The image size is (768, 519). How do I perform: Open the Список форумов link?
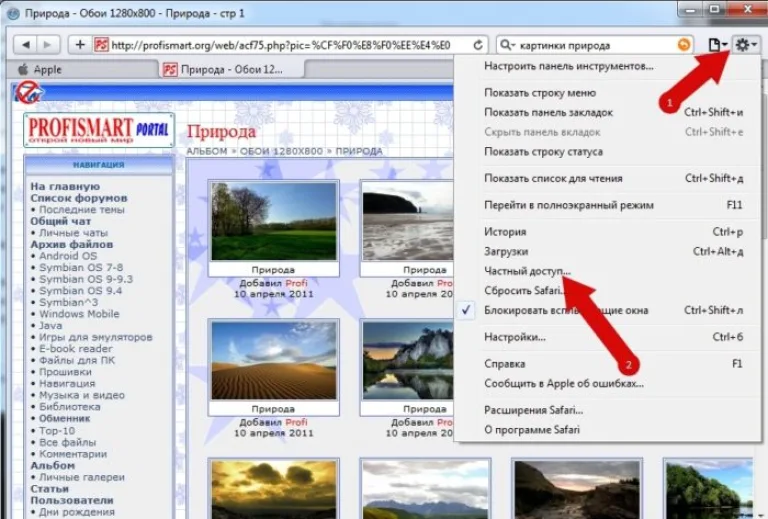(79, 198)
